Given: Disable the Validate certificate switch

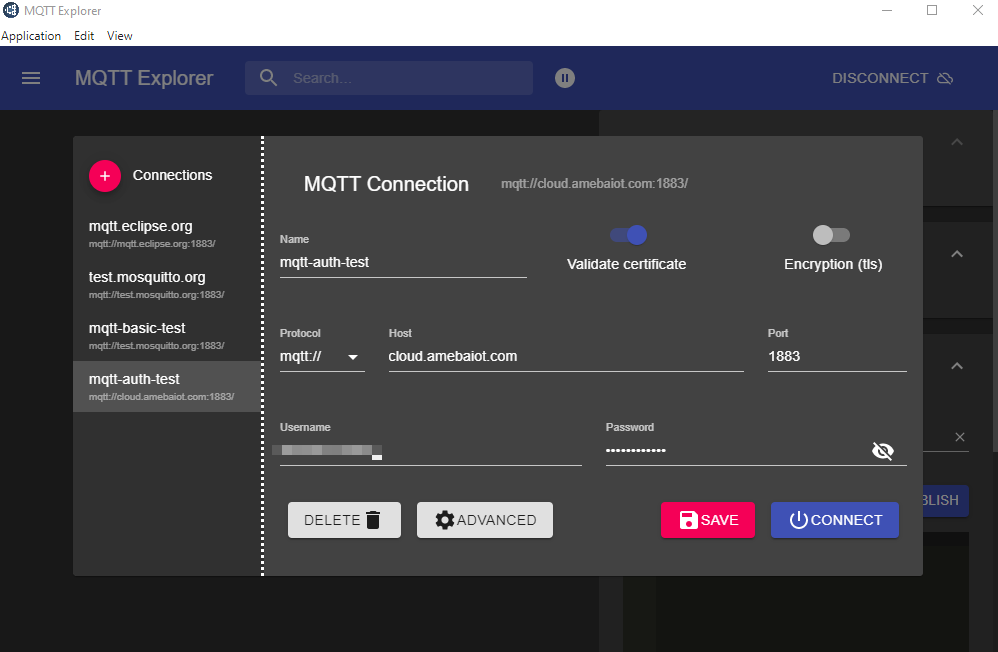Looking at the screenshot, I should 628,235.
